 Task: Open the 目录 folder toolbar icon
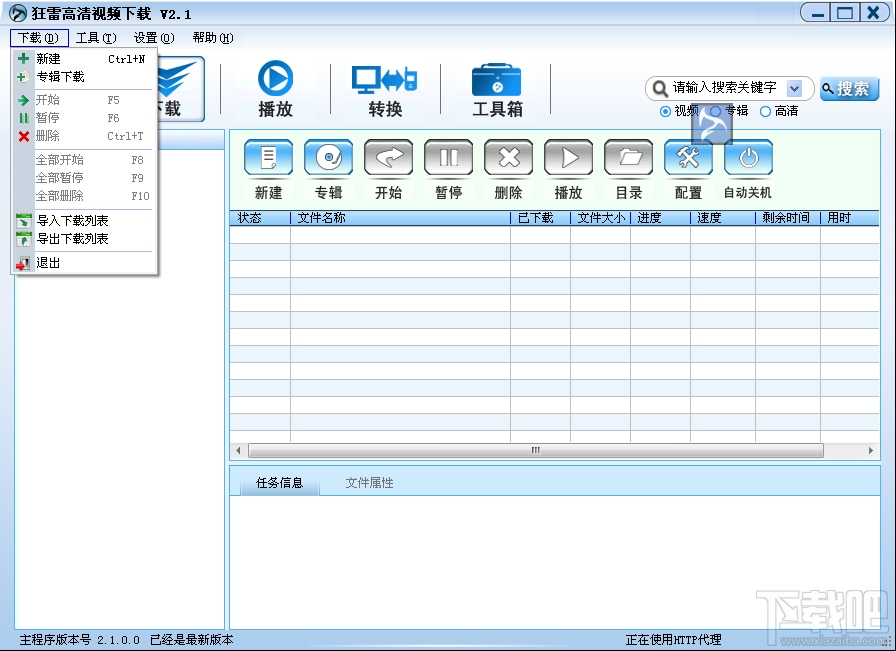point(629,157)
